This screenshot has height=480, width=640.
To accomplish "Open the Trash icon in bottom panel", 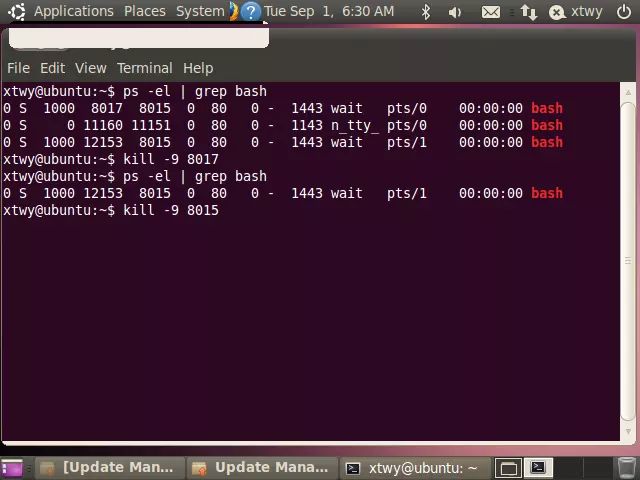I will [626, 468].
